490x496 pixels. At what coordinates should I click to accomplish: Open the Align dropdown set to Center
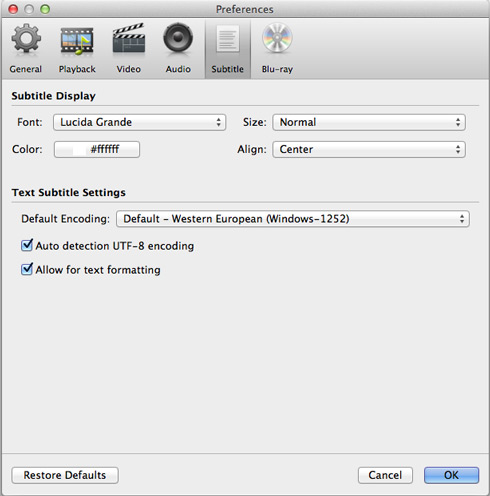pyautogui.click(x=369, y=149)
